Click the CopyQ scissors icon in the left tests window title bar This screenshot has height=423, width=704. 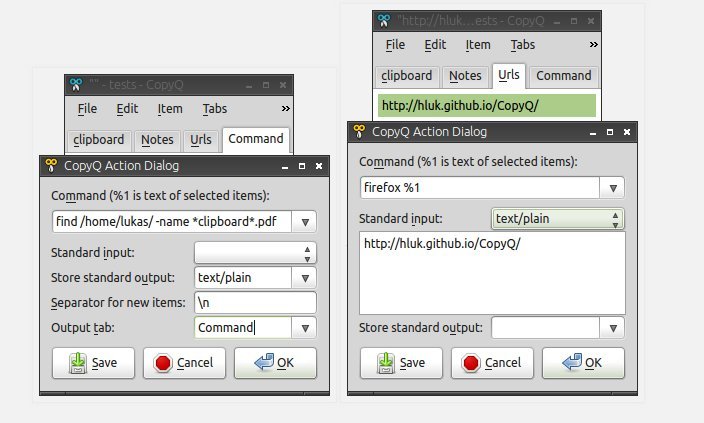[74, 85]
